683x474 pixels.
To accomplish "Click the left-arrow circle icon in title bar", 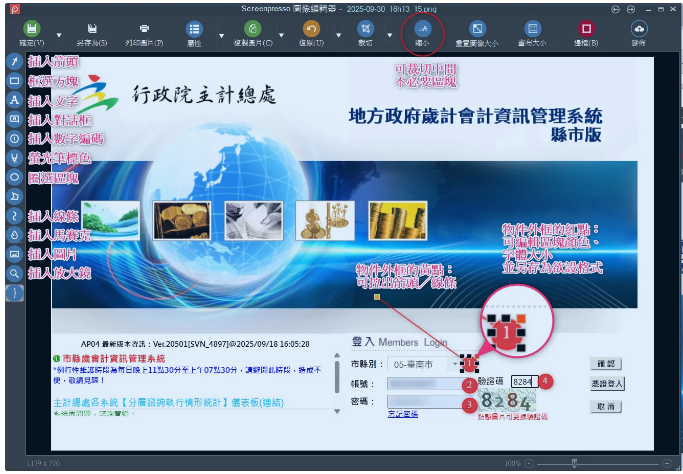I will (615, 9).
